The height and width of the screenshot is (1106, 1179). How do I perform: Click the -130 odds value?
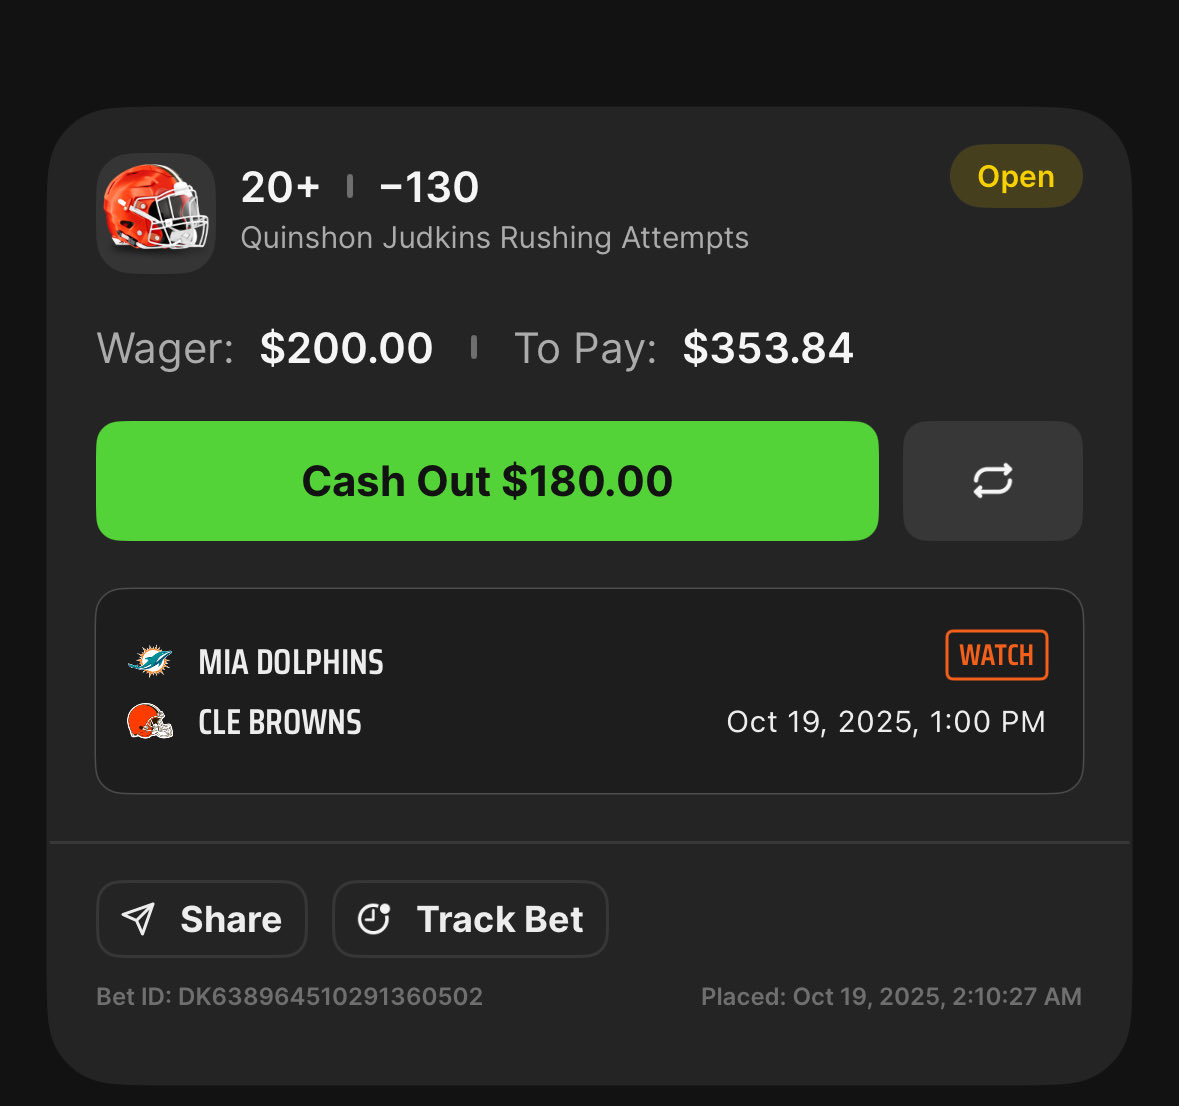click(429, 187)
